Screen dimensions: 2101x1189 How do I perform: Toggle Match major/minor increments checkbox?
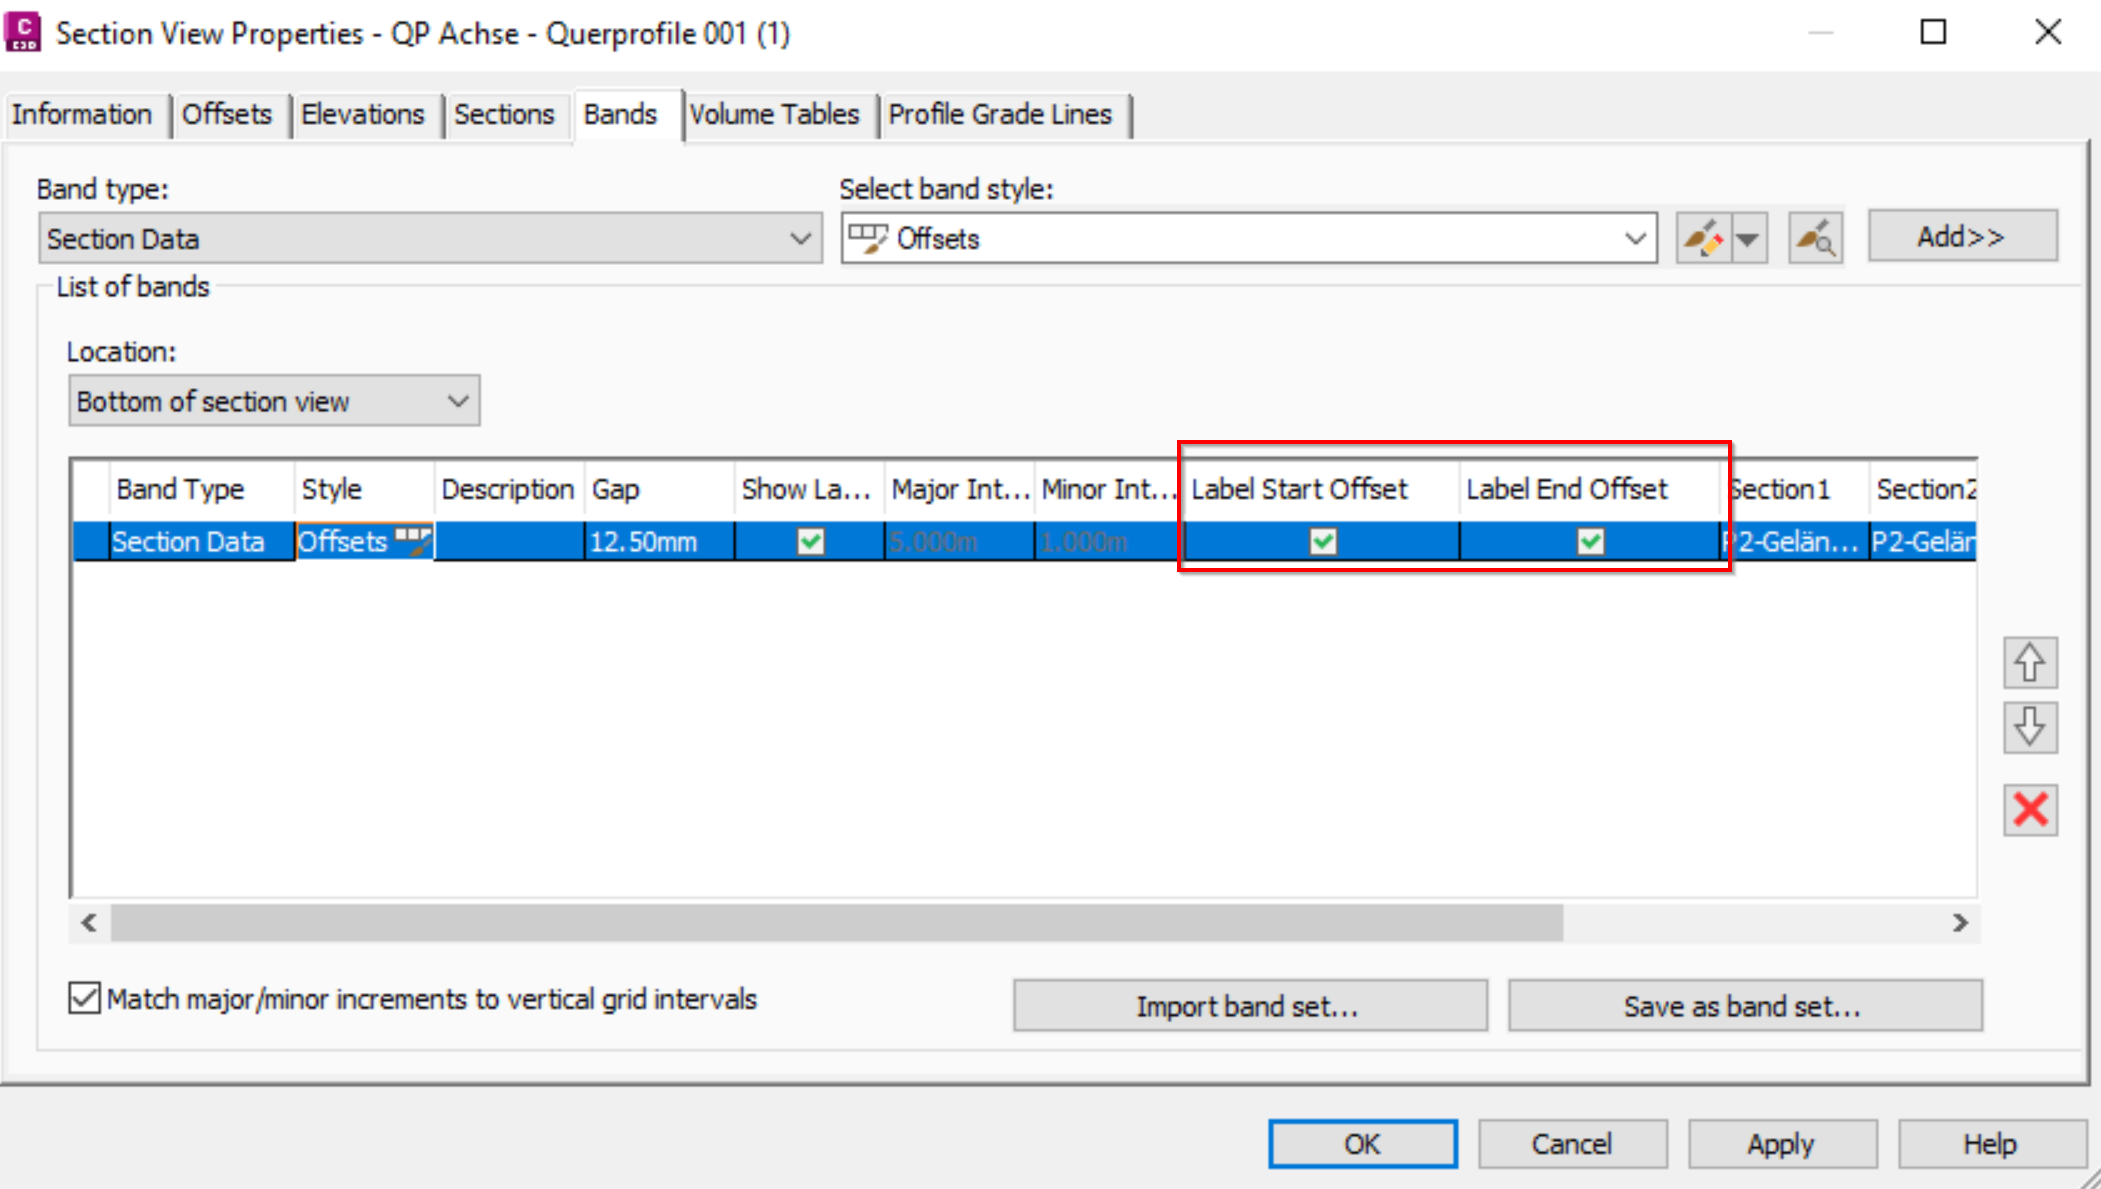click(85, 998)
